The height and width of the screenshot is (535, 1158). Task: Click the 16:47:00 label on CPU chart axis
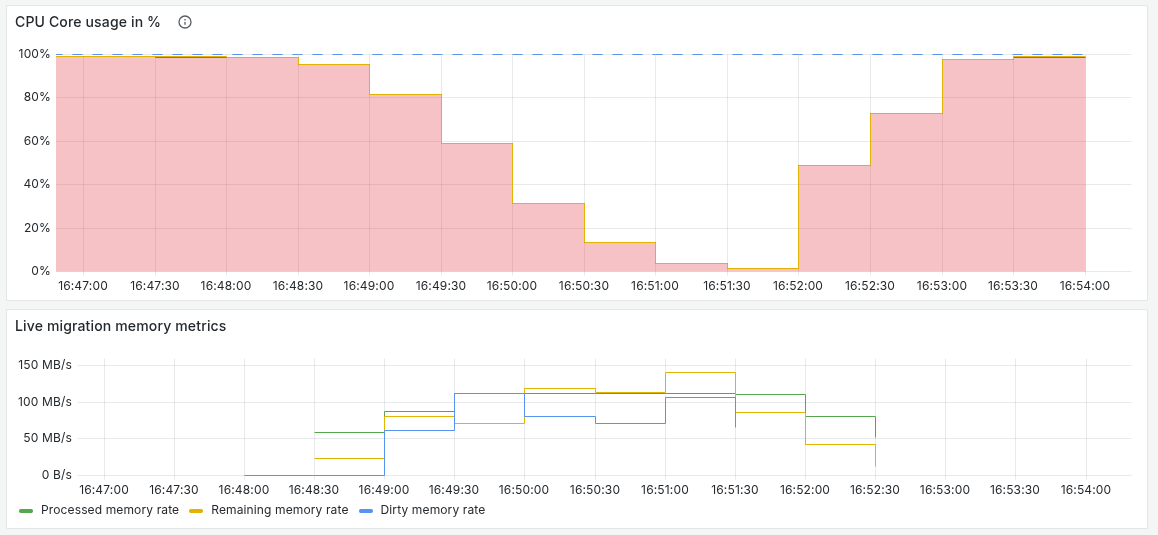pos(82,286)
